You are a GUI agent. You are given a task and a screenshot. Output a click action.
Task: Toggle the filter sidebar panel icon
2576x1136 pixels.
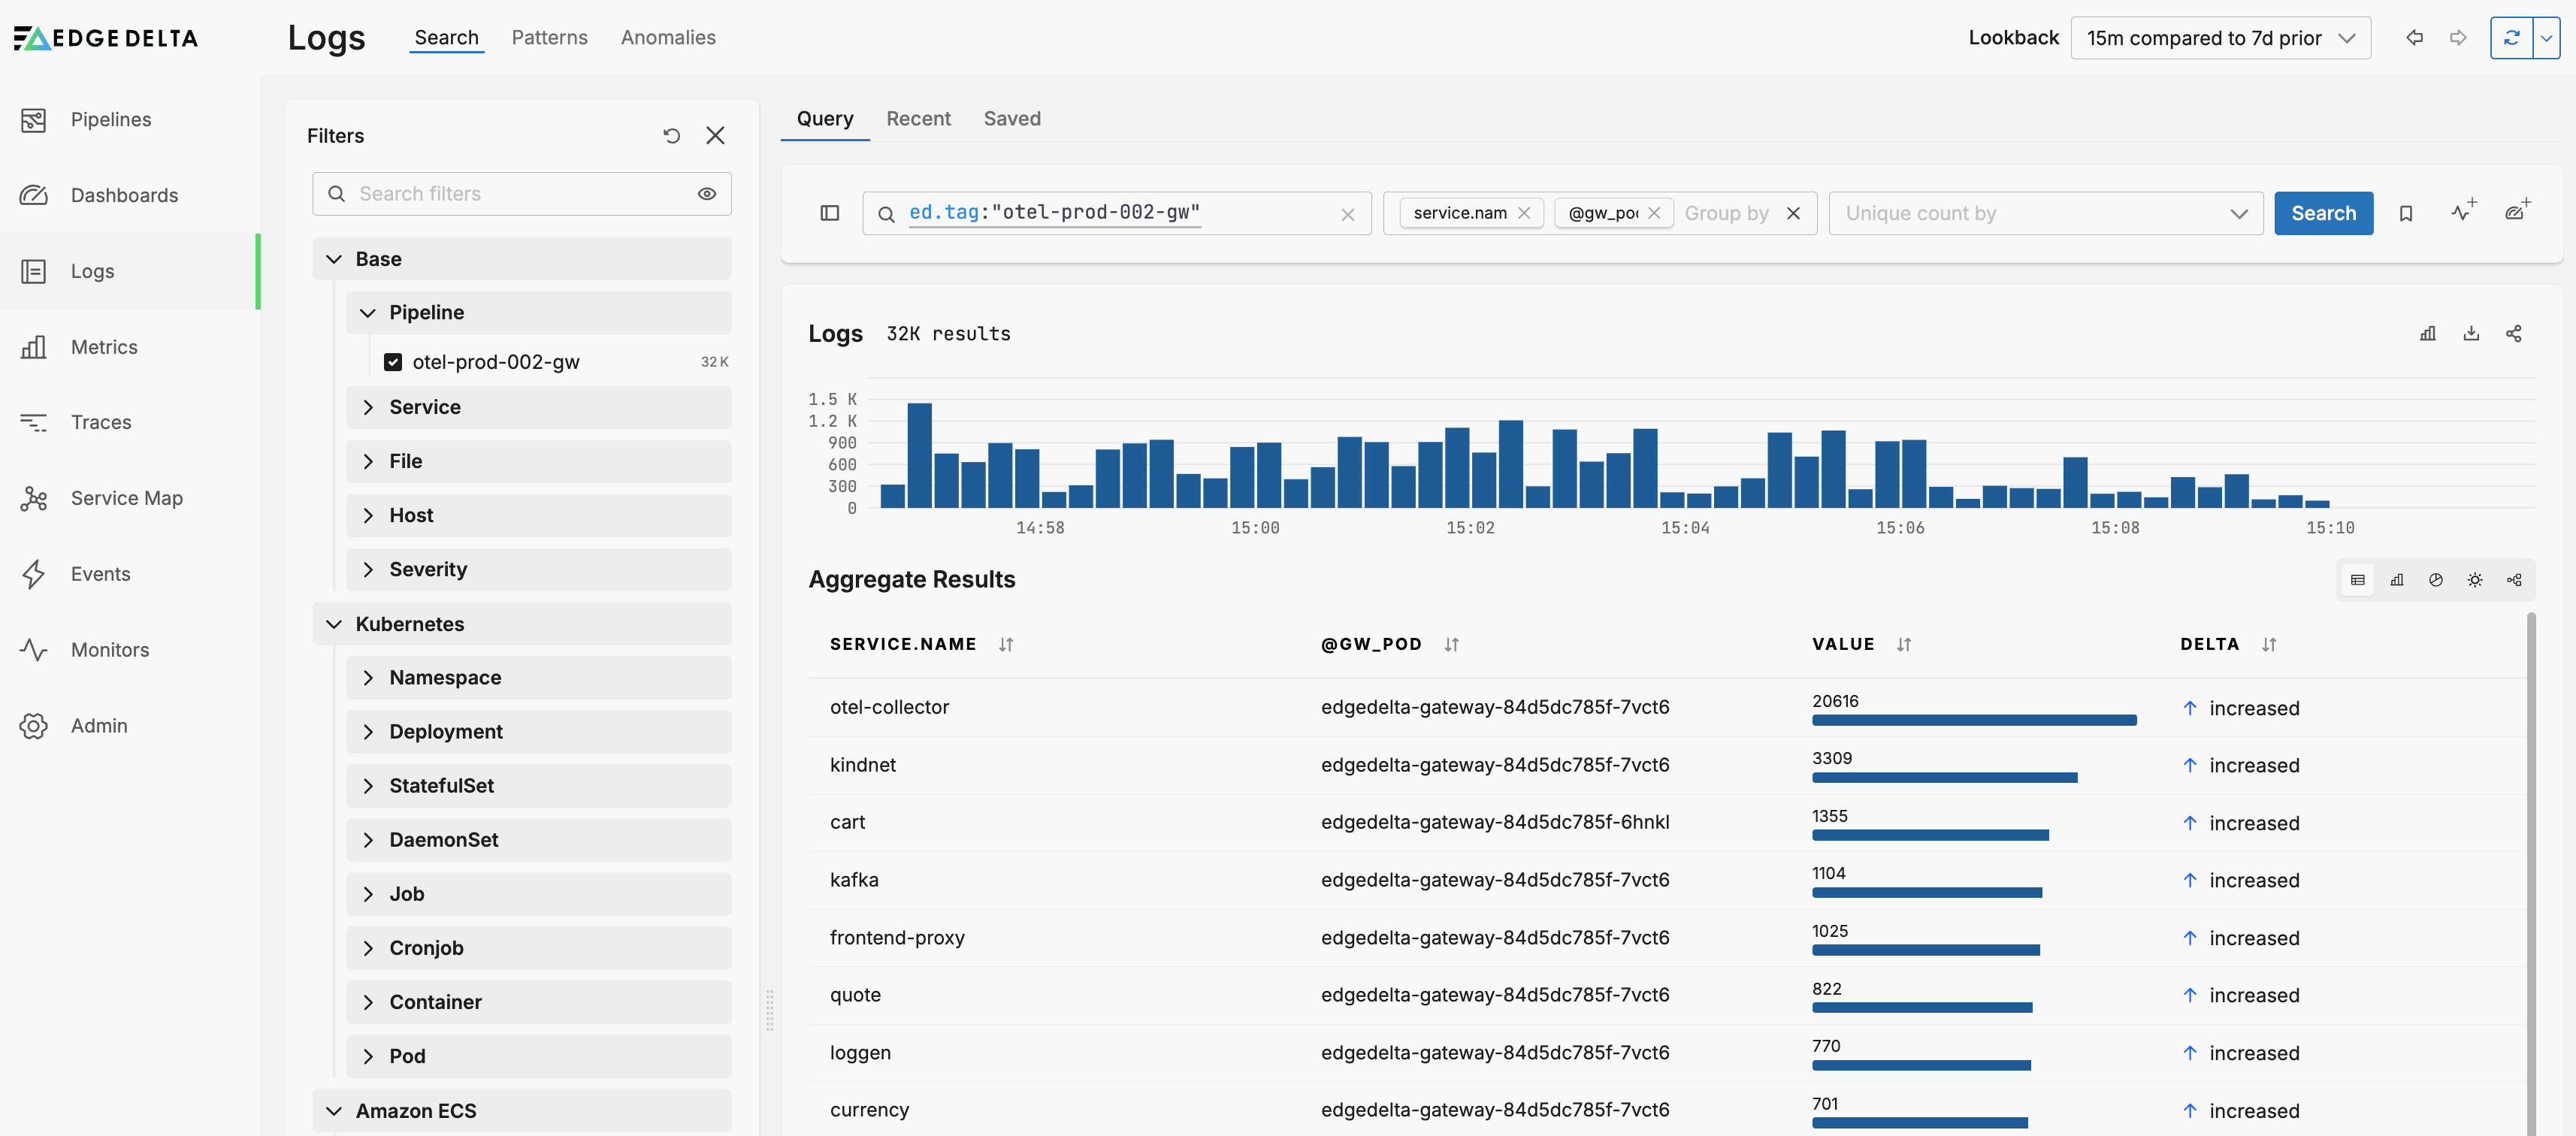tap(830, 213)
